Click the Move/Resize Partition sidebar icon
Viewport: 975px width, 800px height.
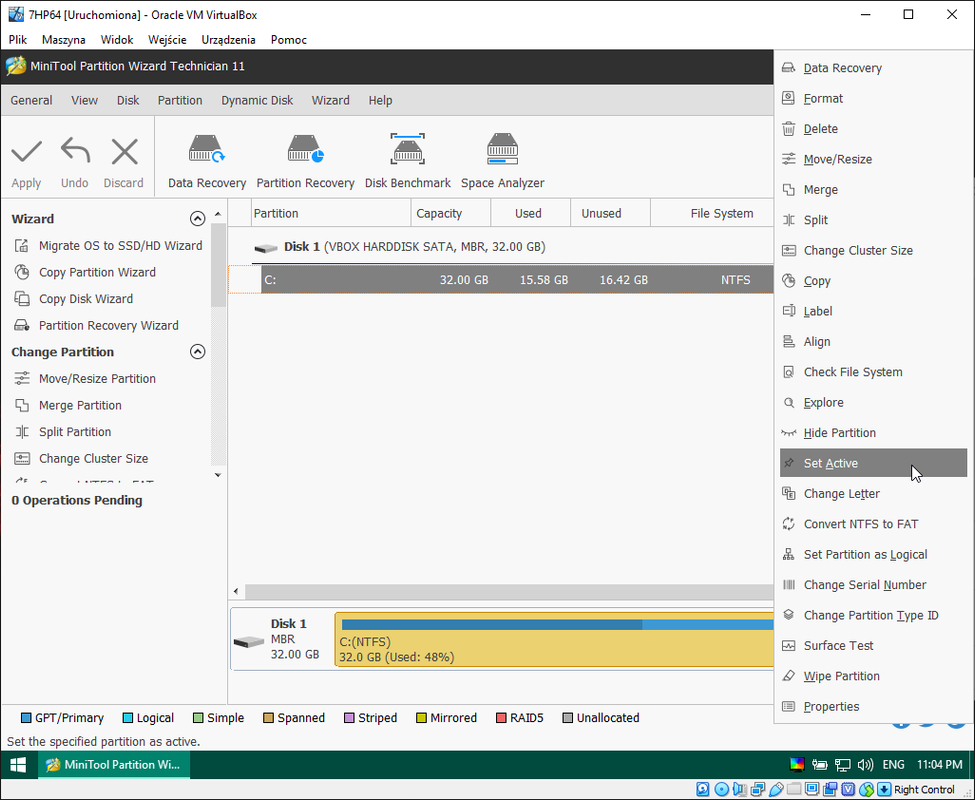[22, 379]
